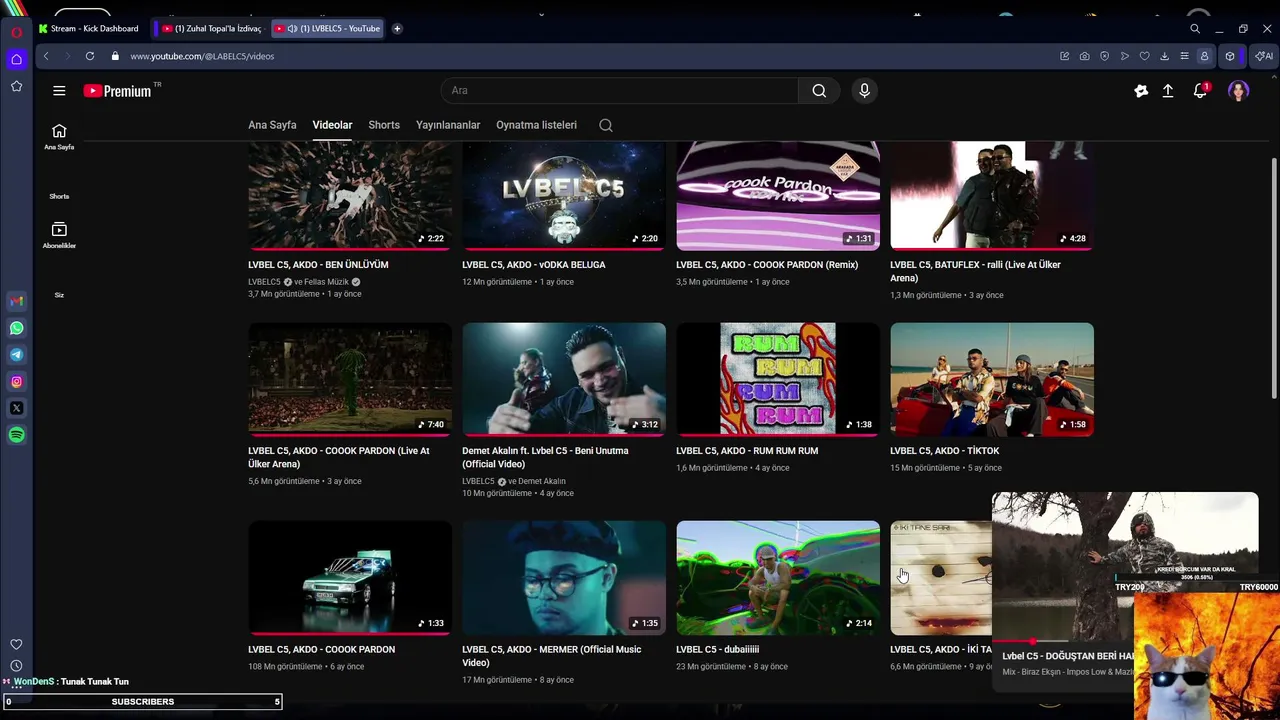The height and width of the screenshot is (720, 1280).
Task: Open Opera tab search magnifier in title bar
Action: coord(1195,29)
